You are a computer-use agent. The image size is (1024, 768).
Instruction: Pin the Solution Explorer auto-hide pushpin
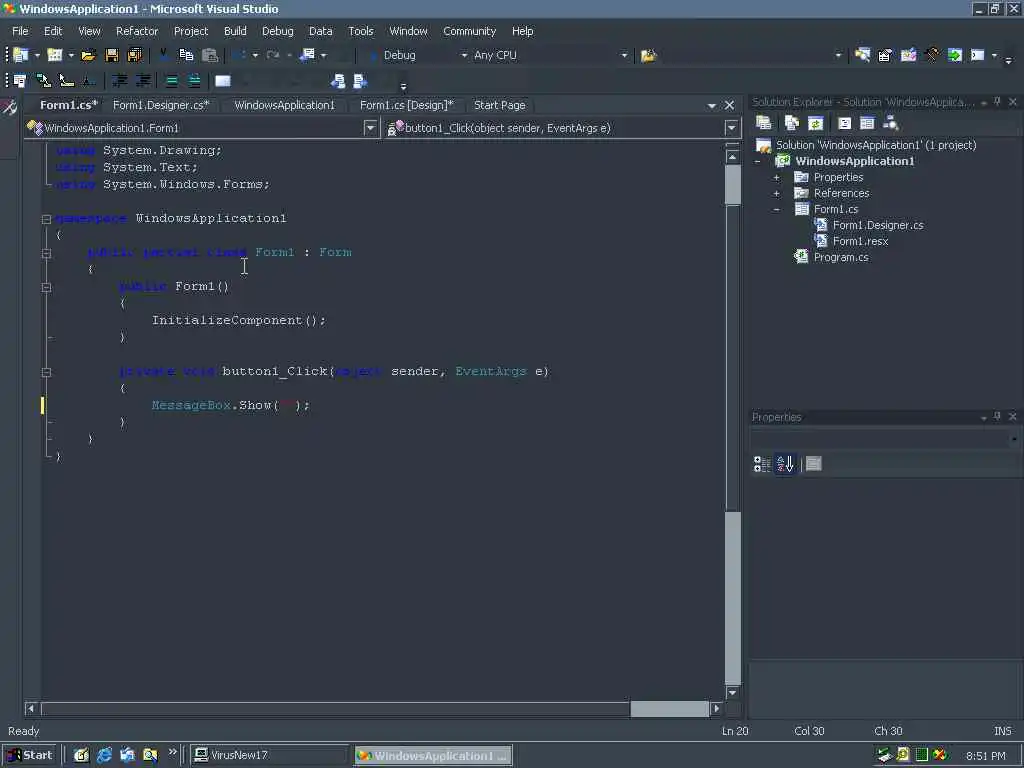click(997, 102)
